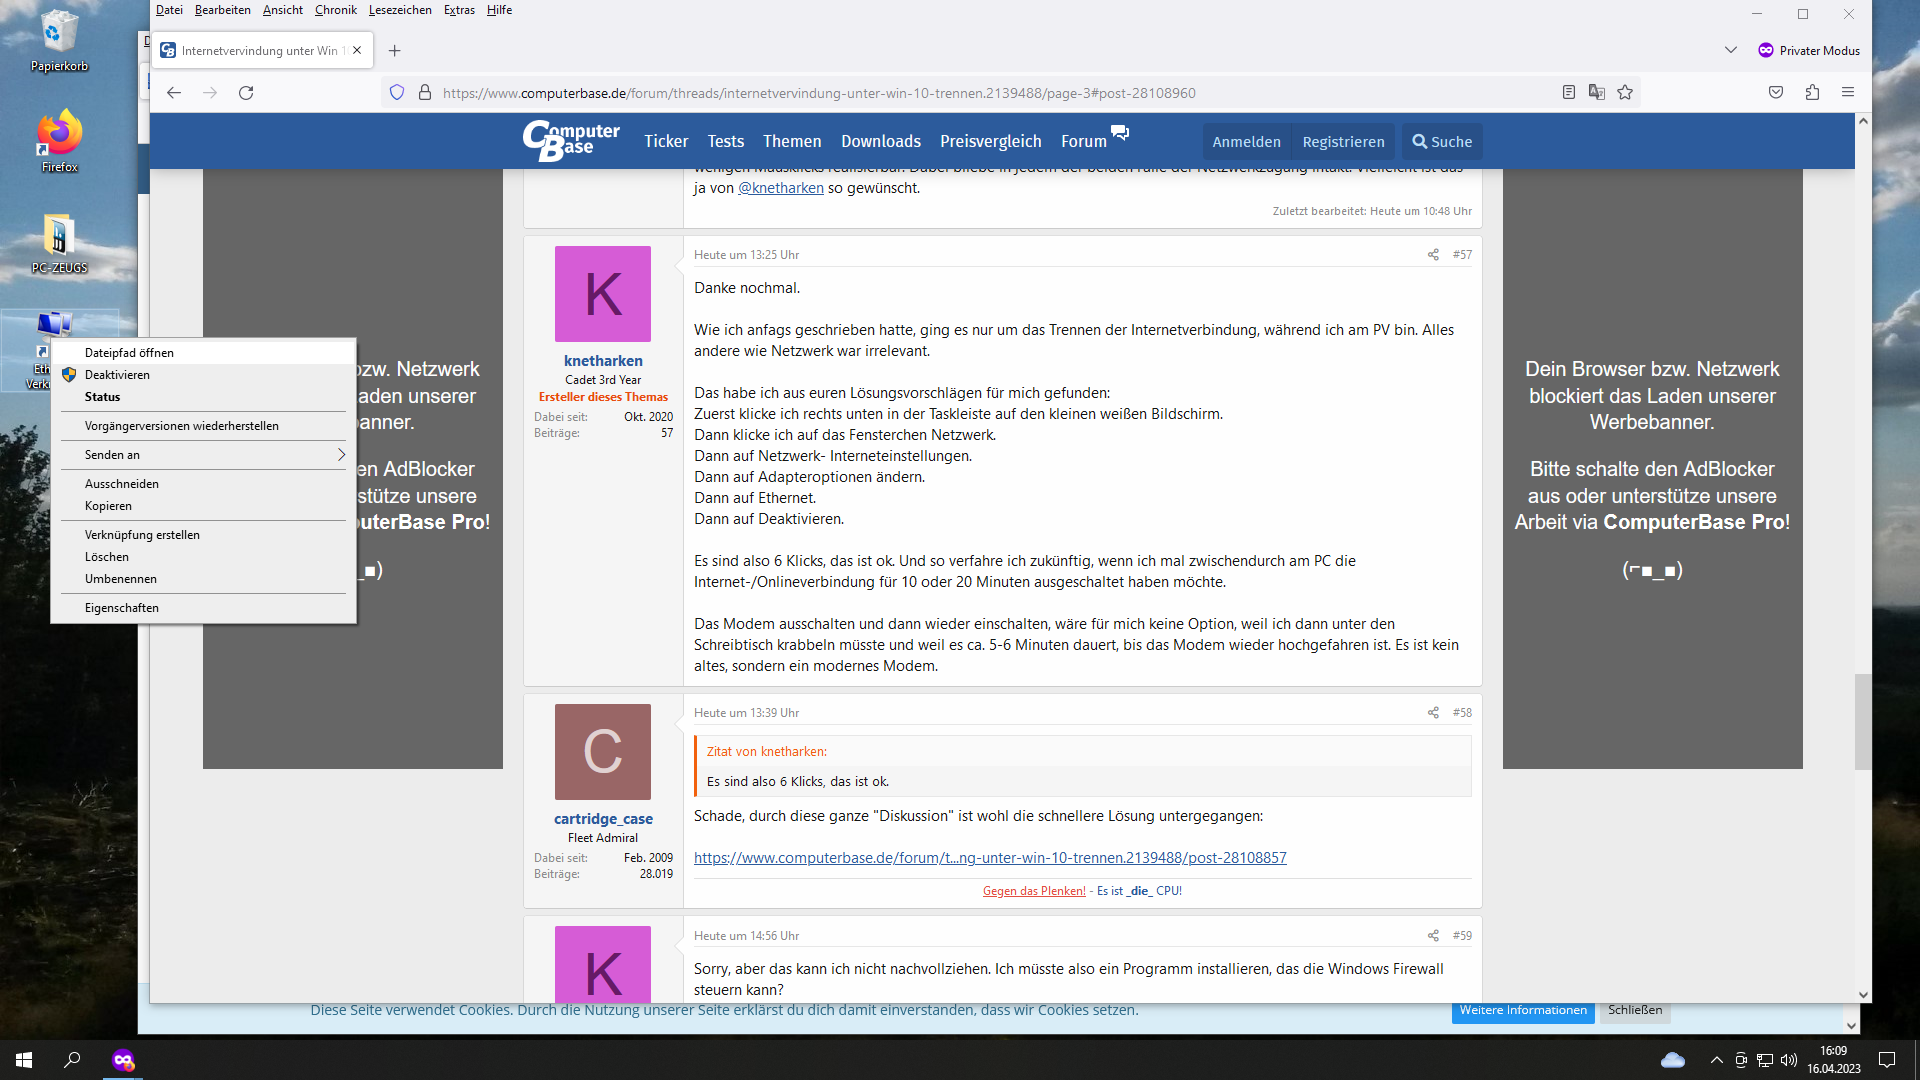Click the page vertical scrollbar thumb
Viewport: 1920px width, 1080px height.
click(x=1862, y=720)
